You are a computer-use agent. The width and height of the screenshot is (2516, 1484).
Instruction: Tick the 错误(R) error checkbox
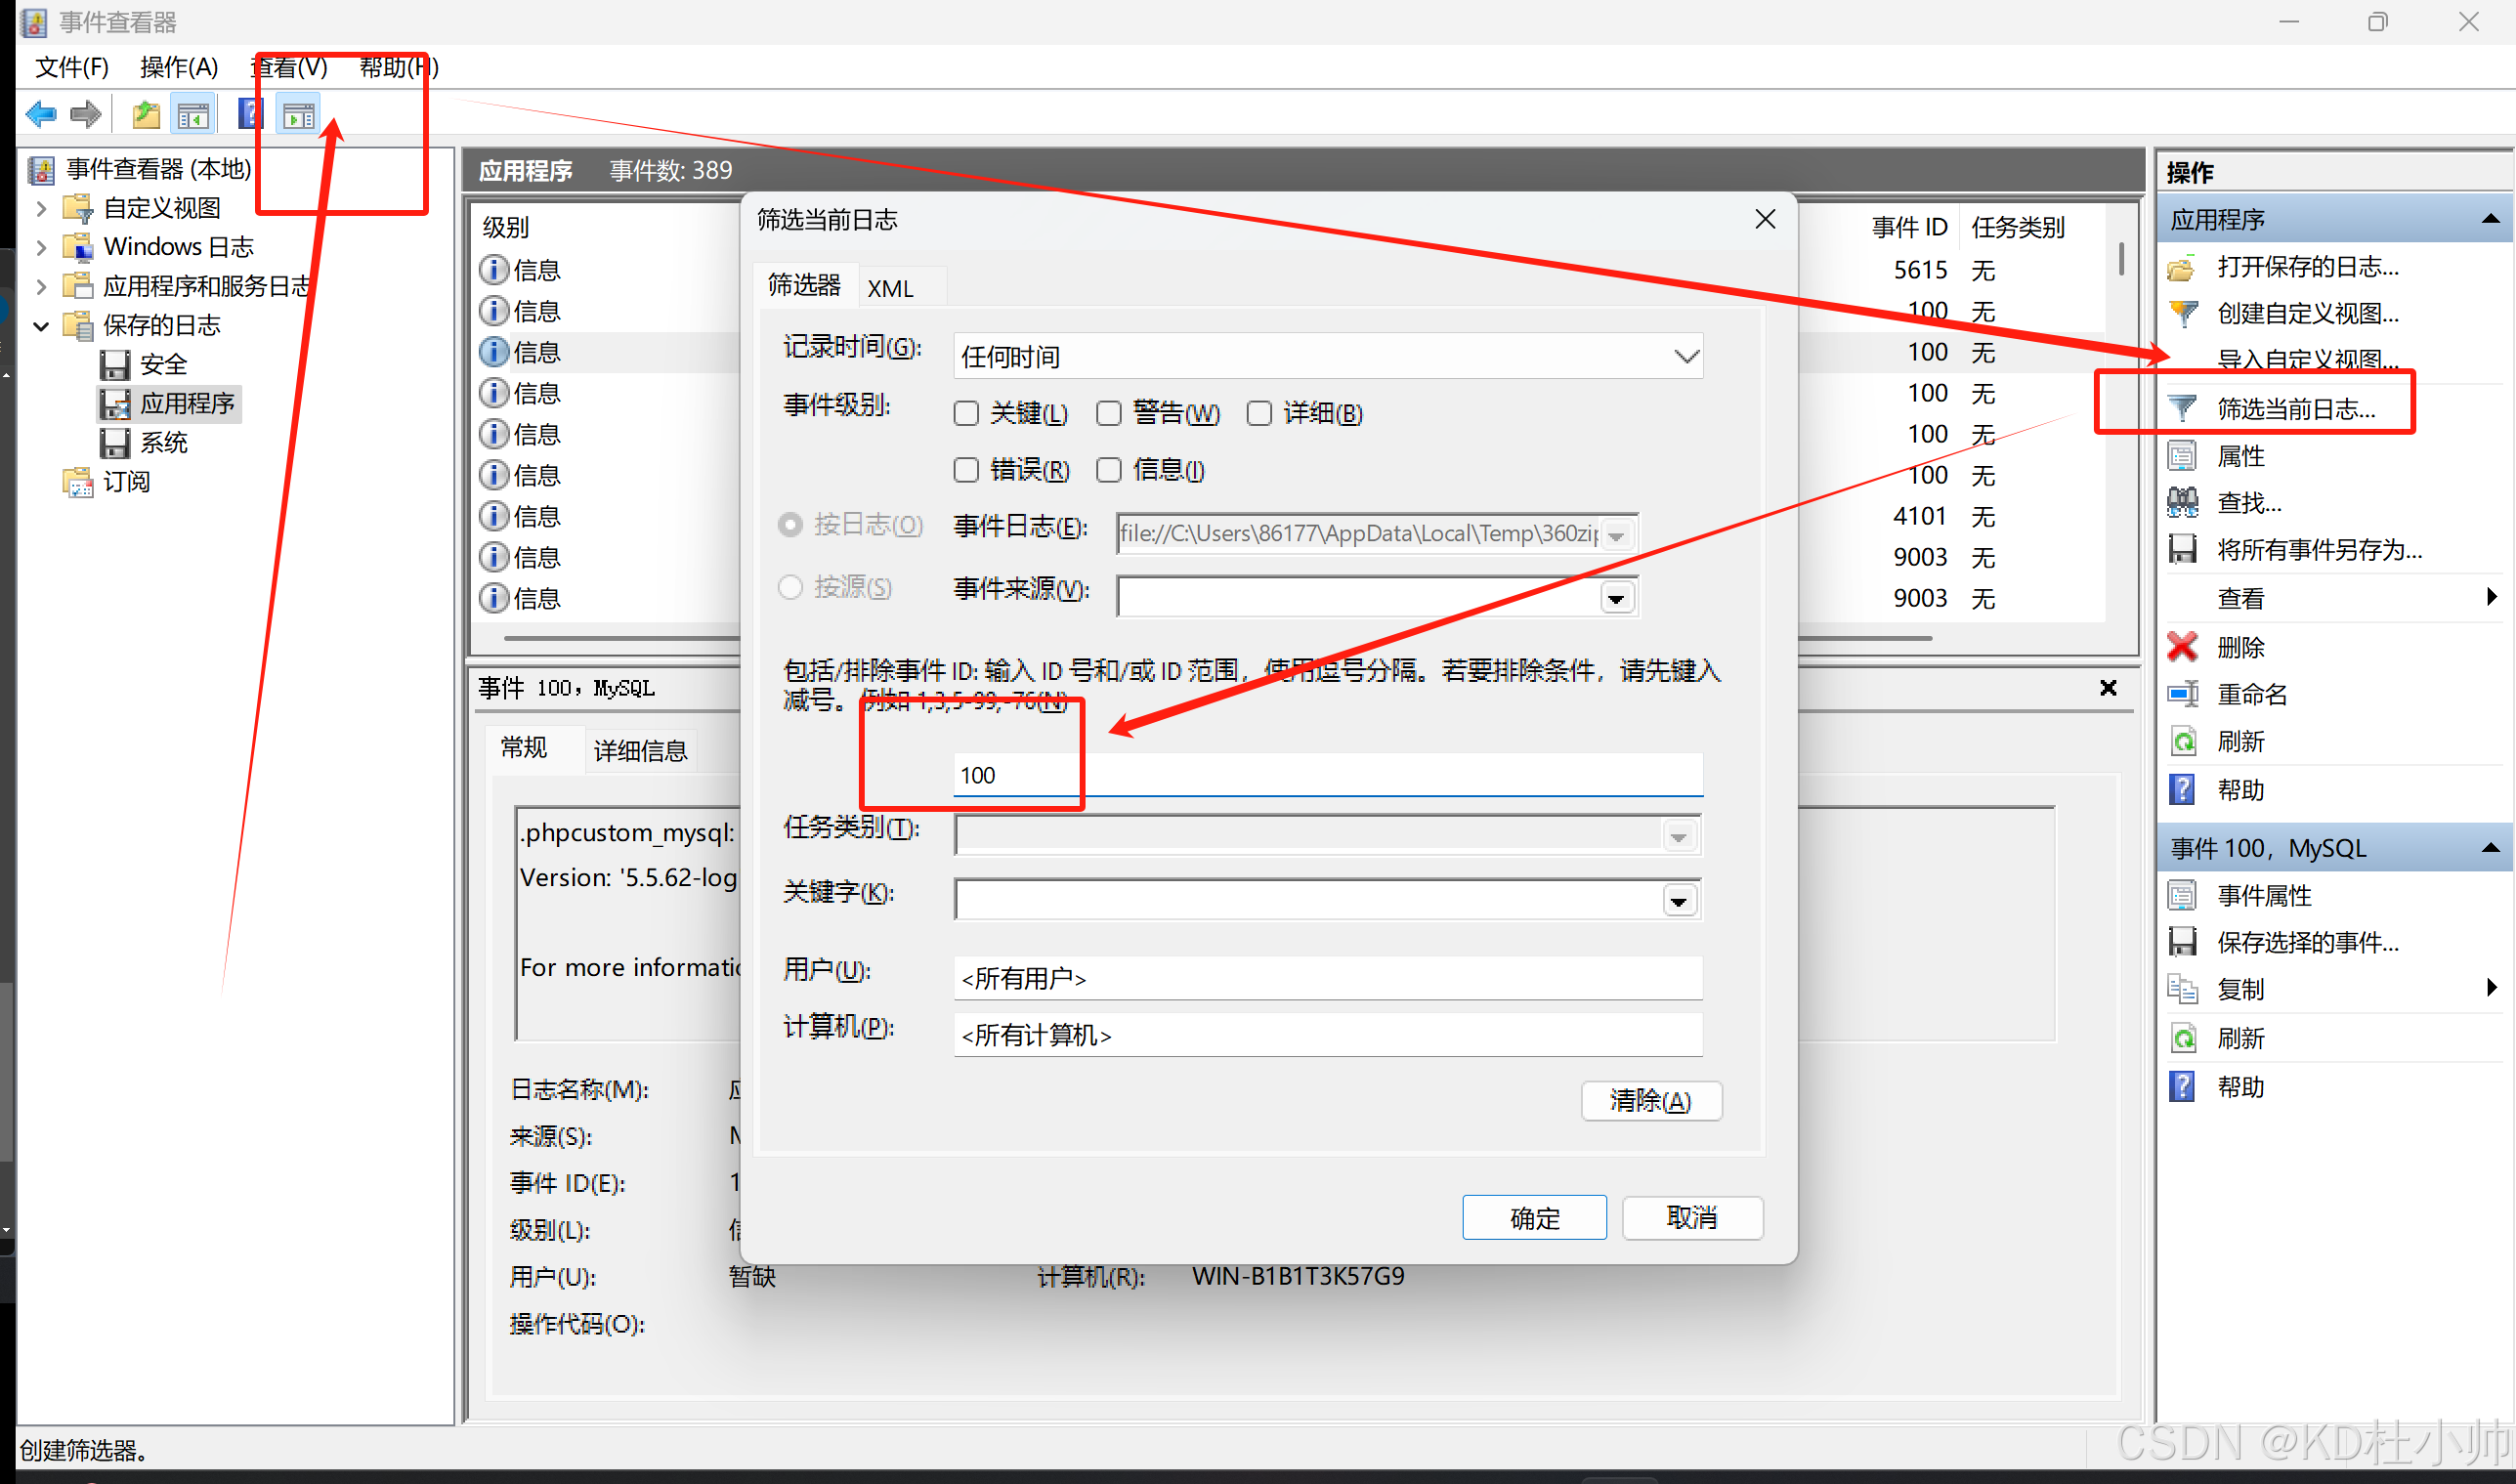point(966,469)
